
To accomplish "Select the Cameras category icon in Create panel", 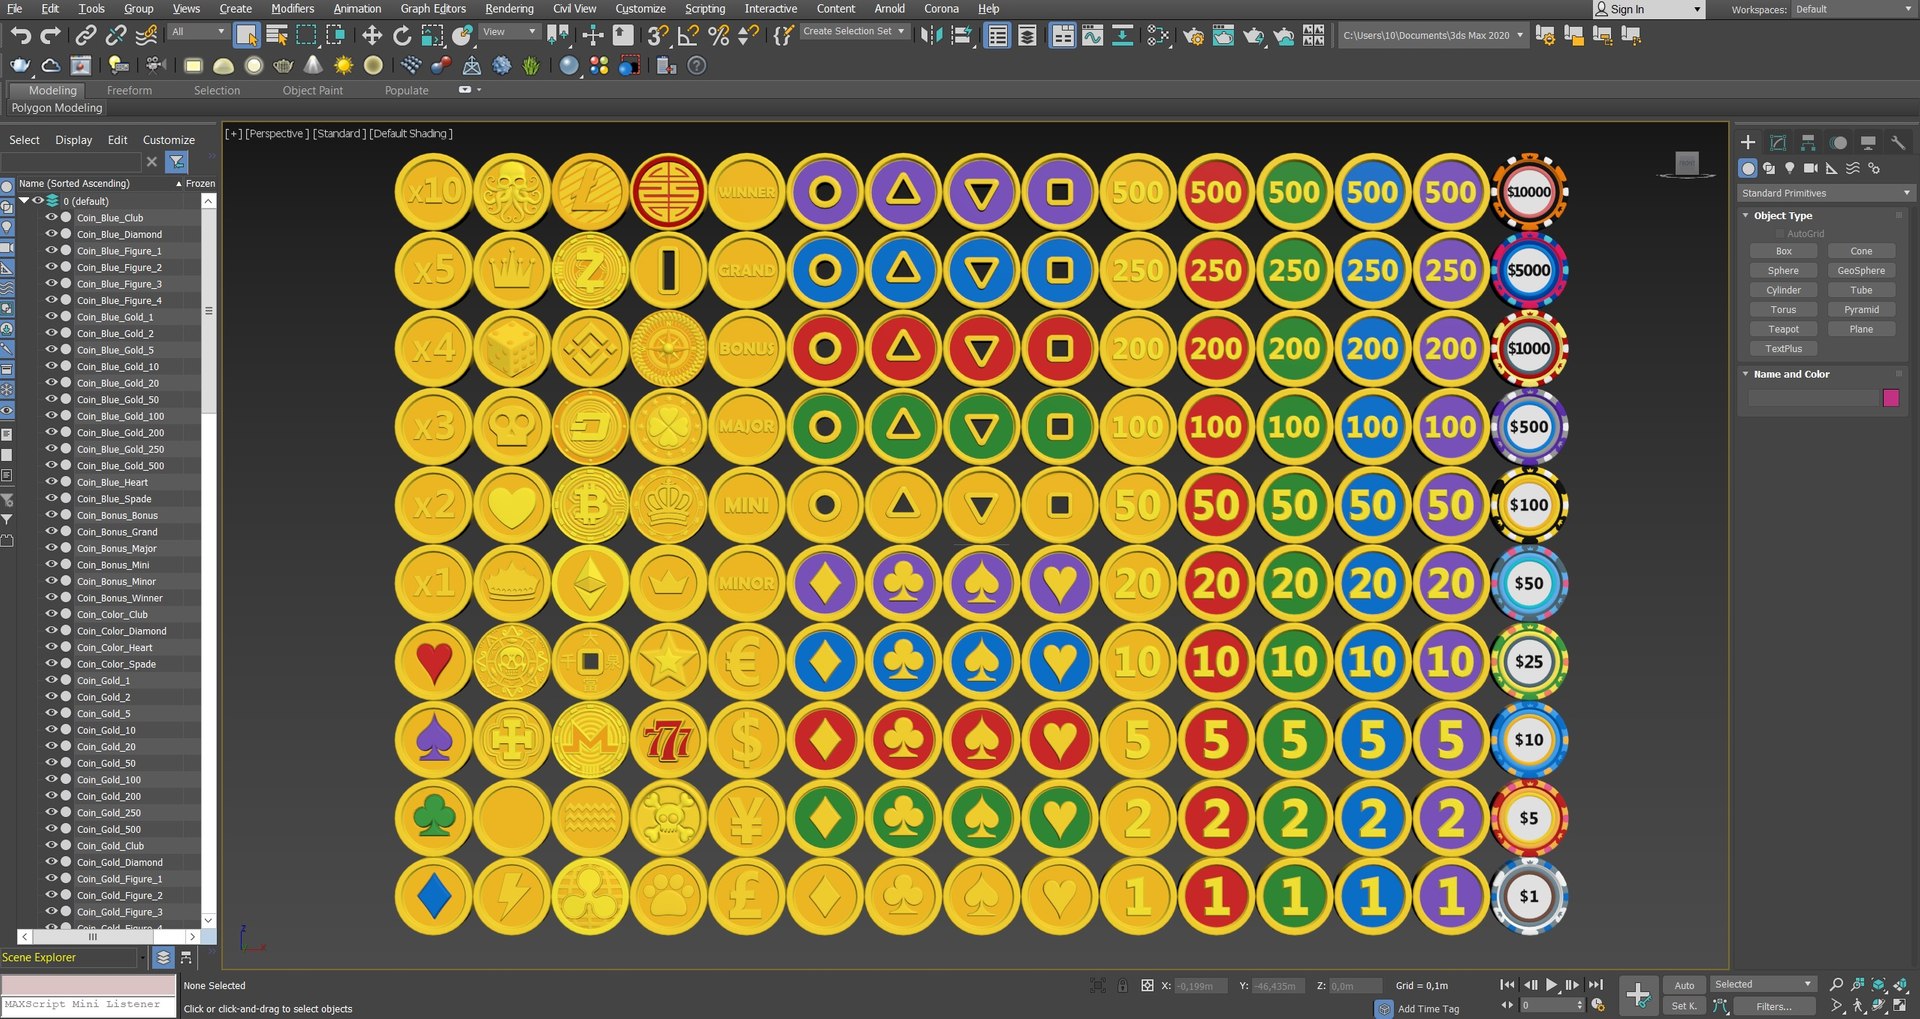I will click(1810, 168).
